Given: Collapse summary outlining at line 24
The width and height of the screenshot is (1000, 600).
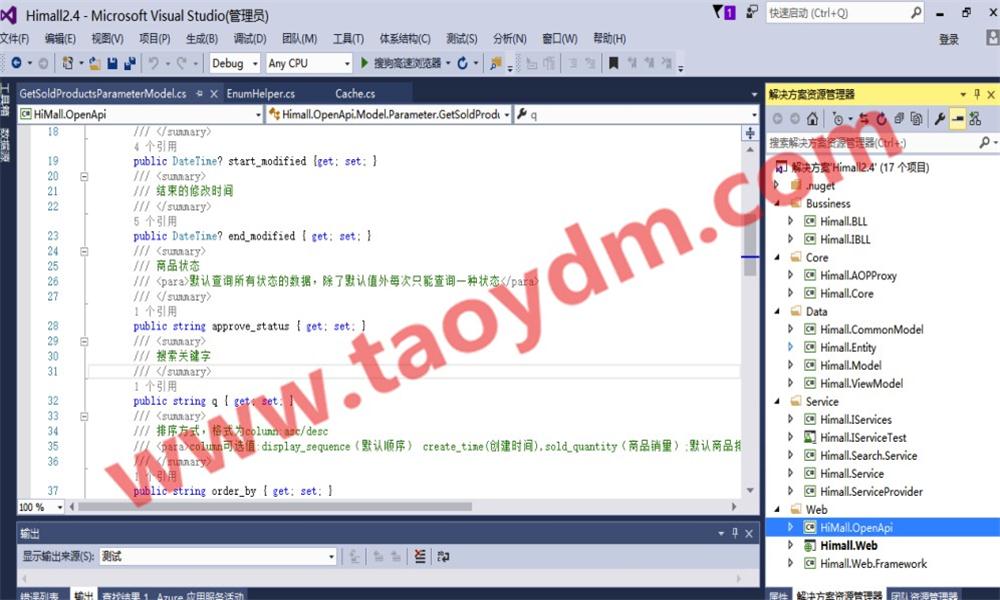Looking at the screenshot, I should click(84, 252).
